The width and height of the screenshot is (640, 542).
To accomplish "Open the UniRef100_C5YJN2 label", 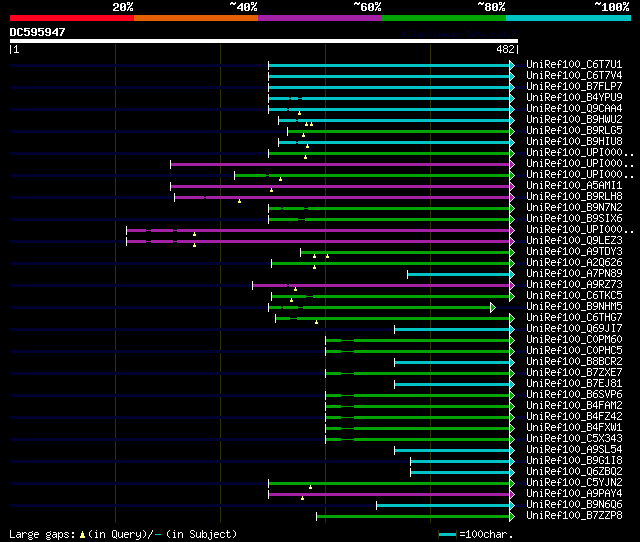I will click(574, 483).
